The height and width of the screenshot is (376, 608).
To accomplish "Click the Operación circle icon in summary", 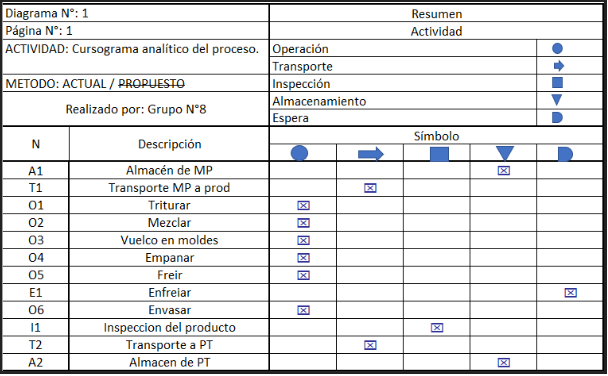I will tap(557, 48).
